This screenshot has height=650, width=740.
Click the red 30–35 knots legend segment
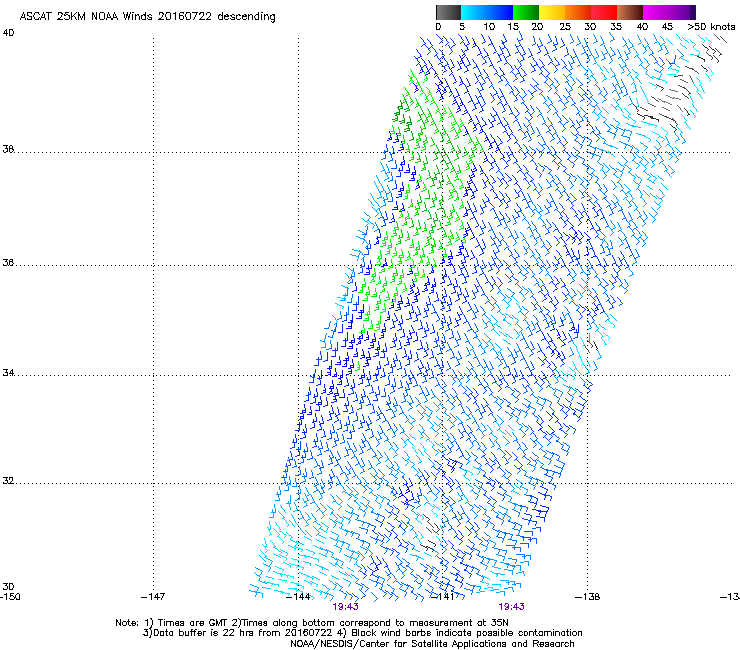[604, 12]
